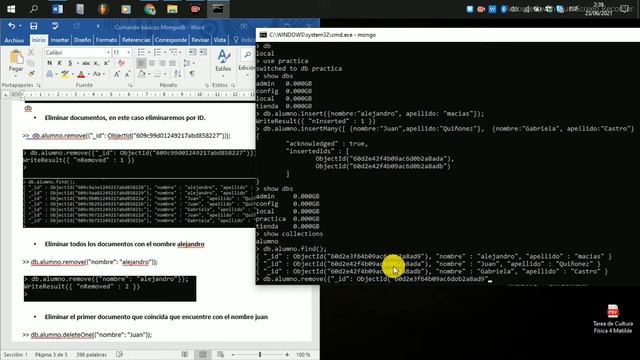
Task: Expand the Portapapeles dialog launcher
Action: pyautogui.click(x=39, y=85)
